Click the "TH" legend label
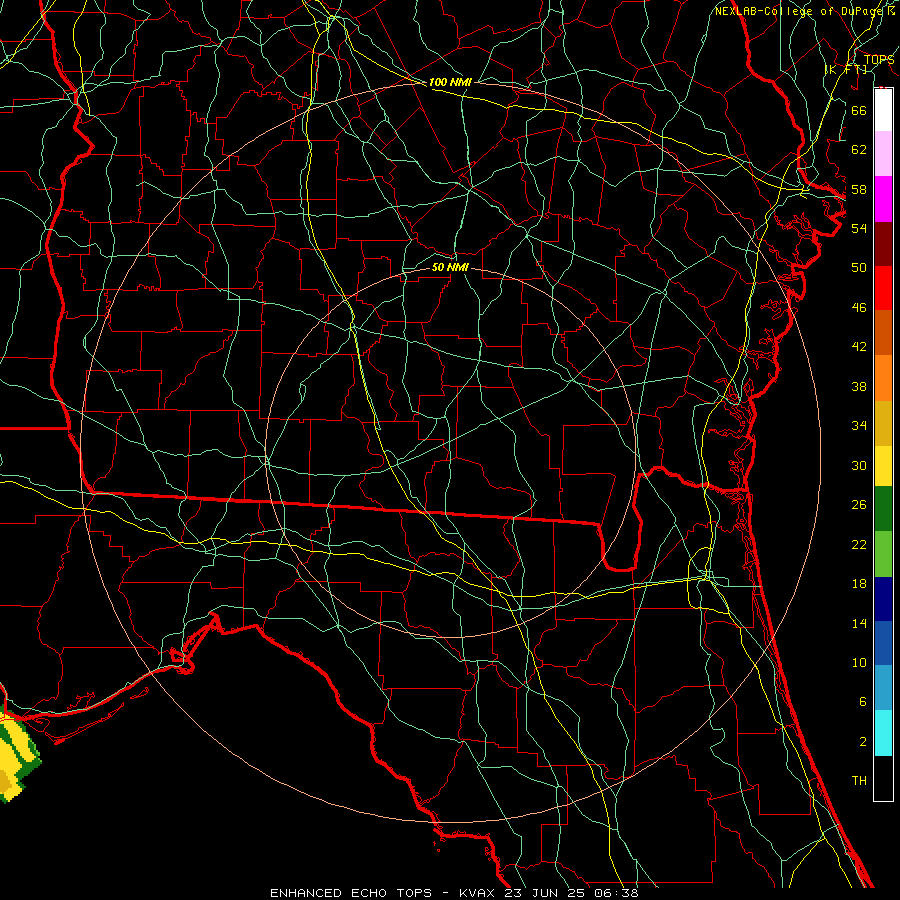900x900 pixels. pyautogui.click(x=859, y=781)
